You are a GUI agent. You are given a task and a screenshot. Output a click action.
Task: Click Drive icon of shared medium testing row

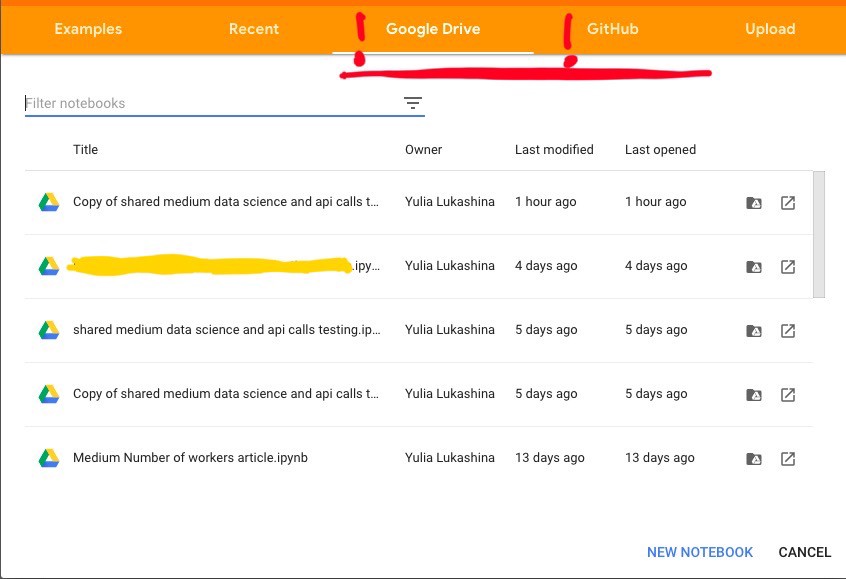click(49, 330)
